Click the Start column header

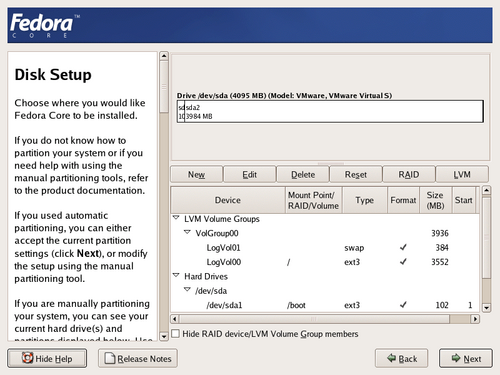point(464,200)
